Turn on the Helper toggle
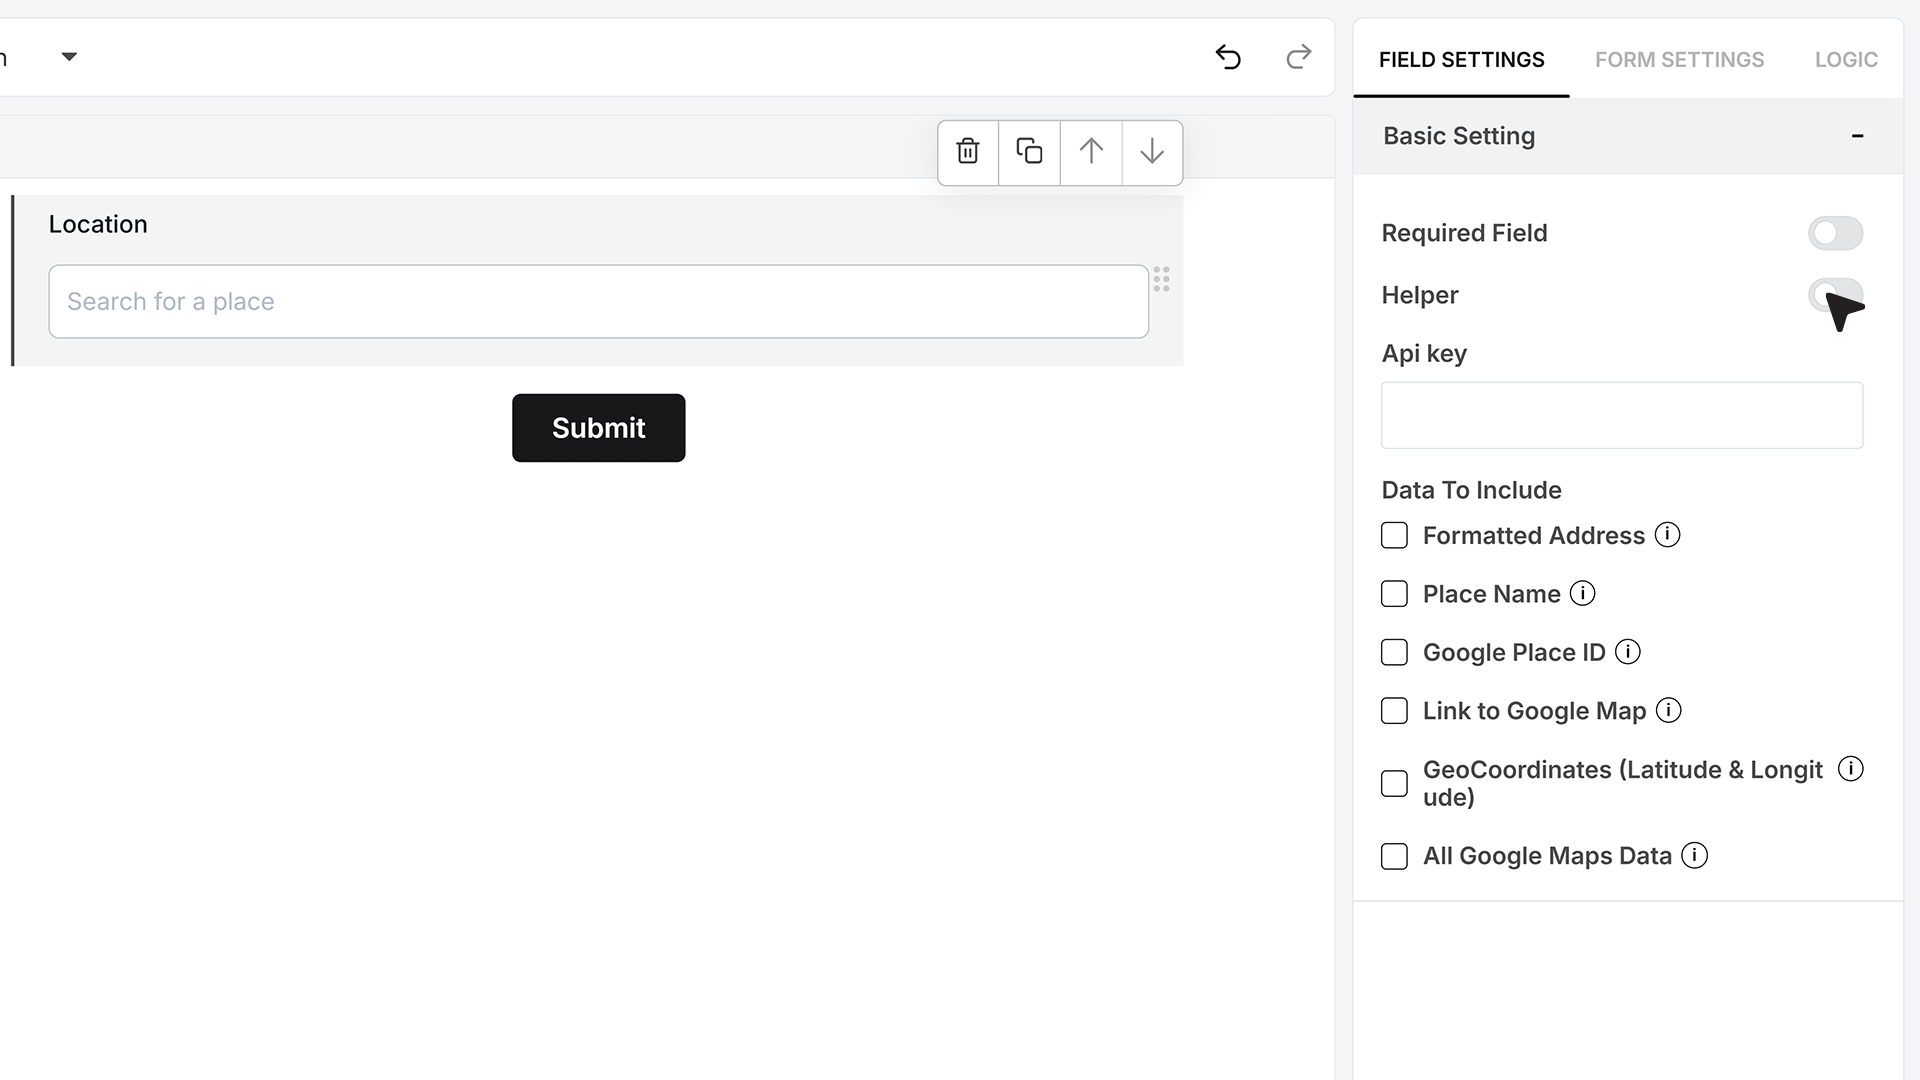1920x1080 pixels. click(1835, 295)
